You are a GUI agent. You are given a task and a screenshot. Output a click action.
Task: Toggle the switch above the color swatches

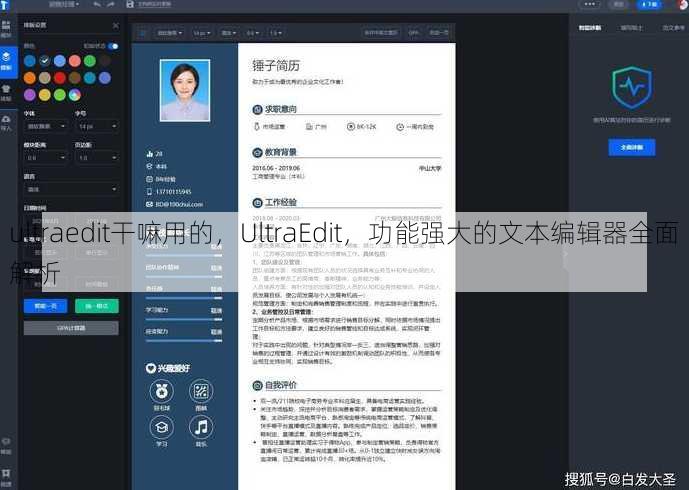pyautogui.click(x=113, y=46)
